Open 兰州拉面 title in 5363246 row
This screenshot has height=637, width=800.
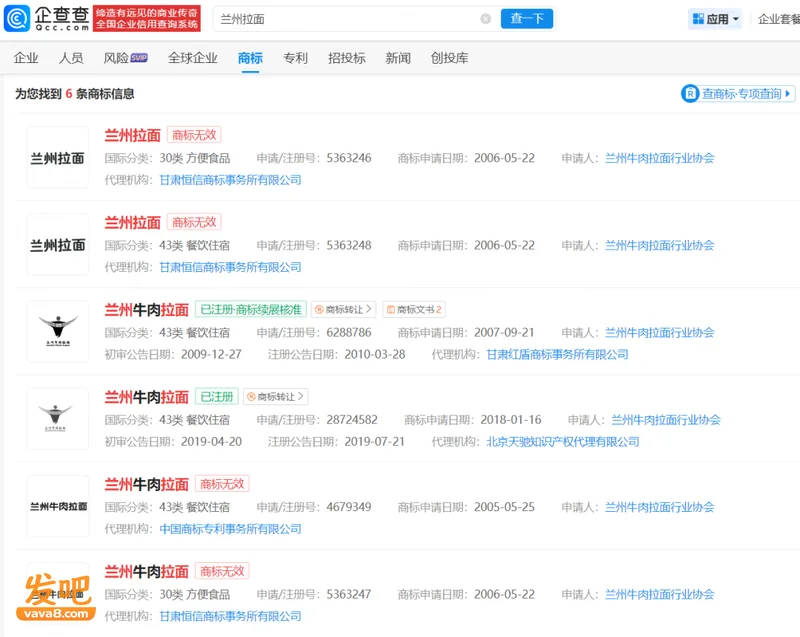[x=133, y=135]
